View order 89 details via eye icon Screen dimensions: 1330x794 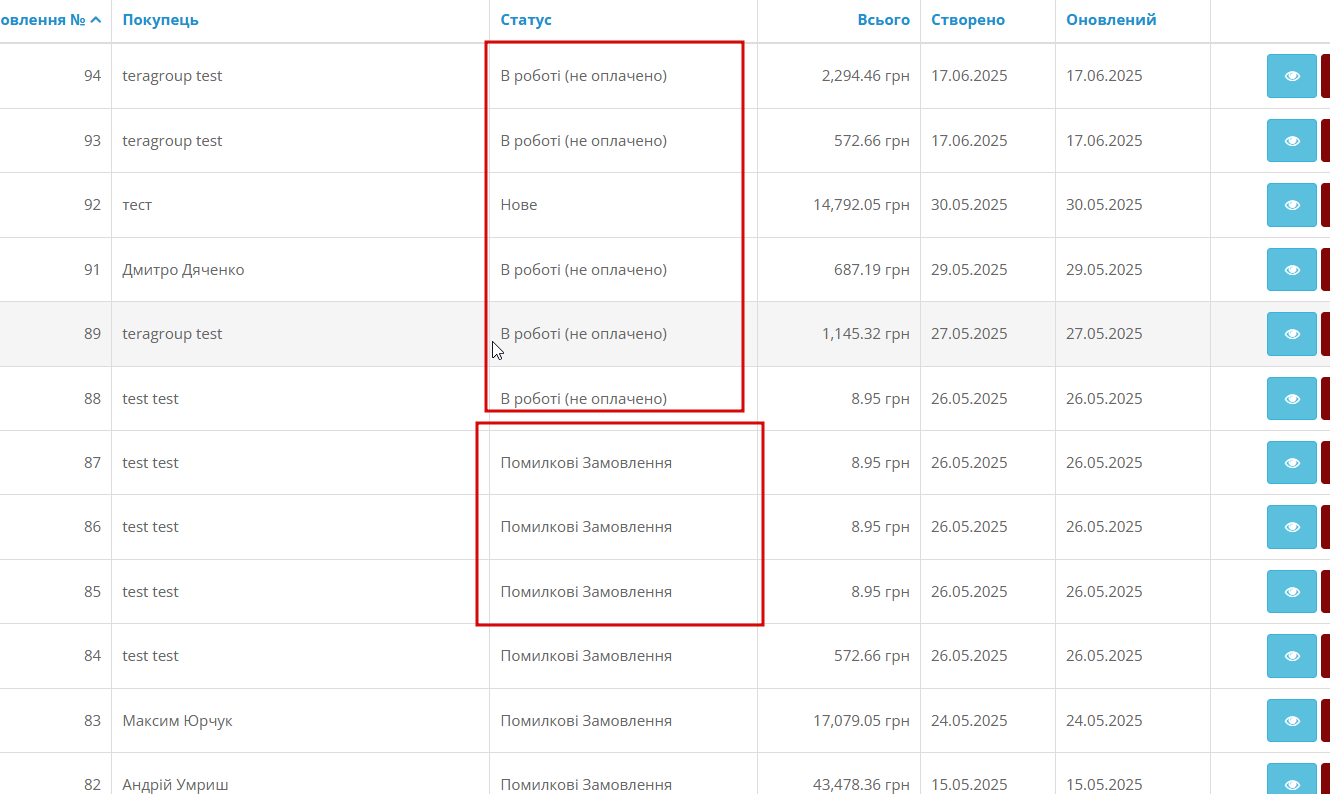point(1292,334)
